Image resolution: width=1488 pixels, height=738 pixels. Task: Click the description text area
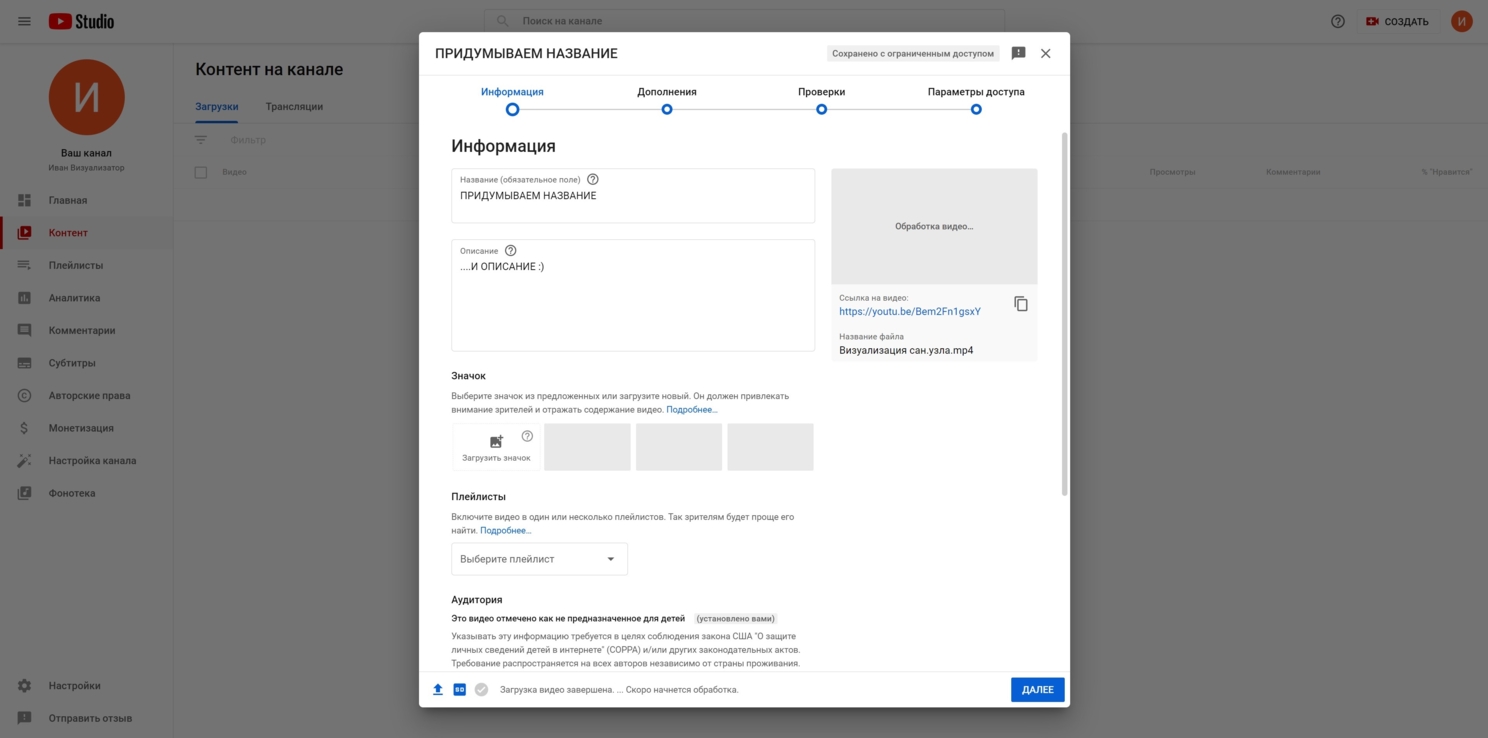pos(633,295)
